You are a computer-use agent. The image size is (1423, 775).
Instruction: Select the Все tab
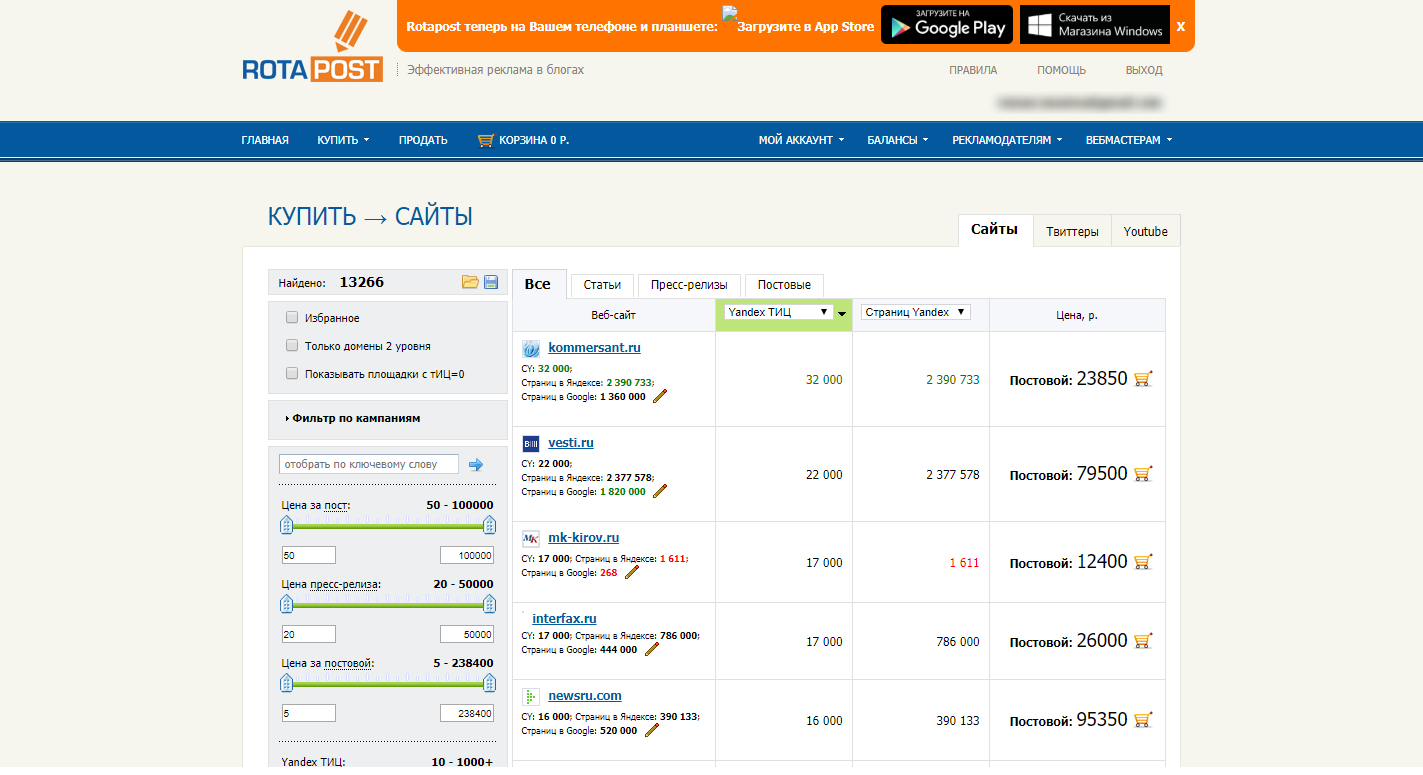pos(538,284)
